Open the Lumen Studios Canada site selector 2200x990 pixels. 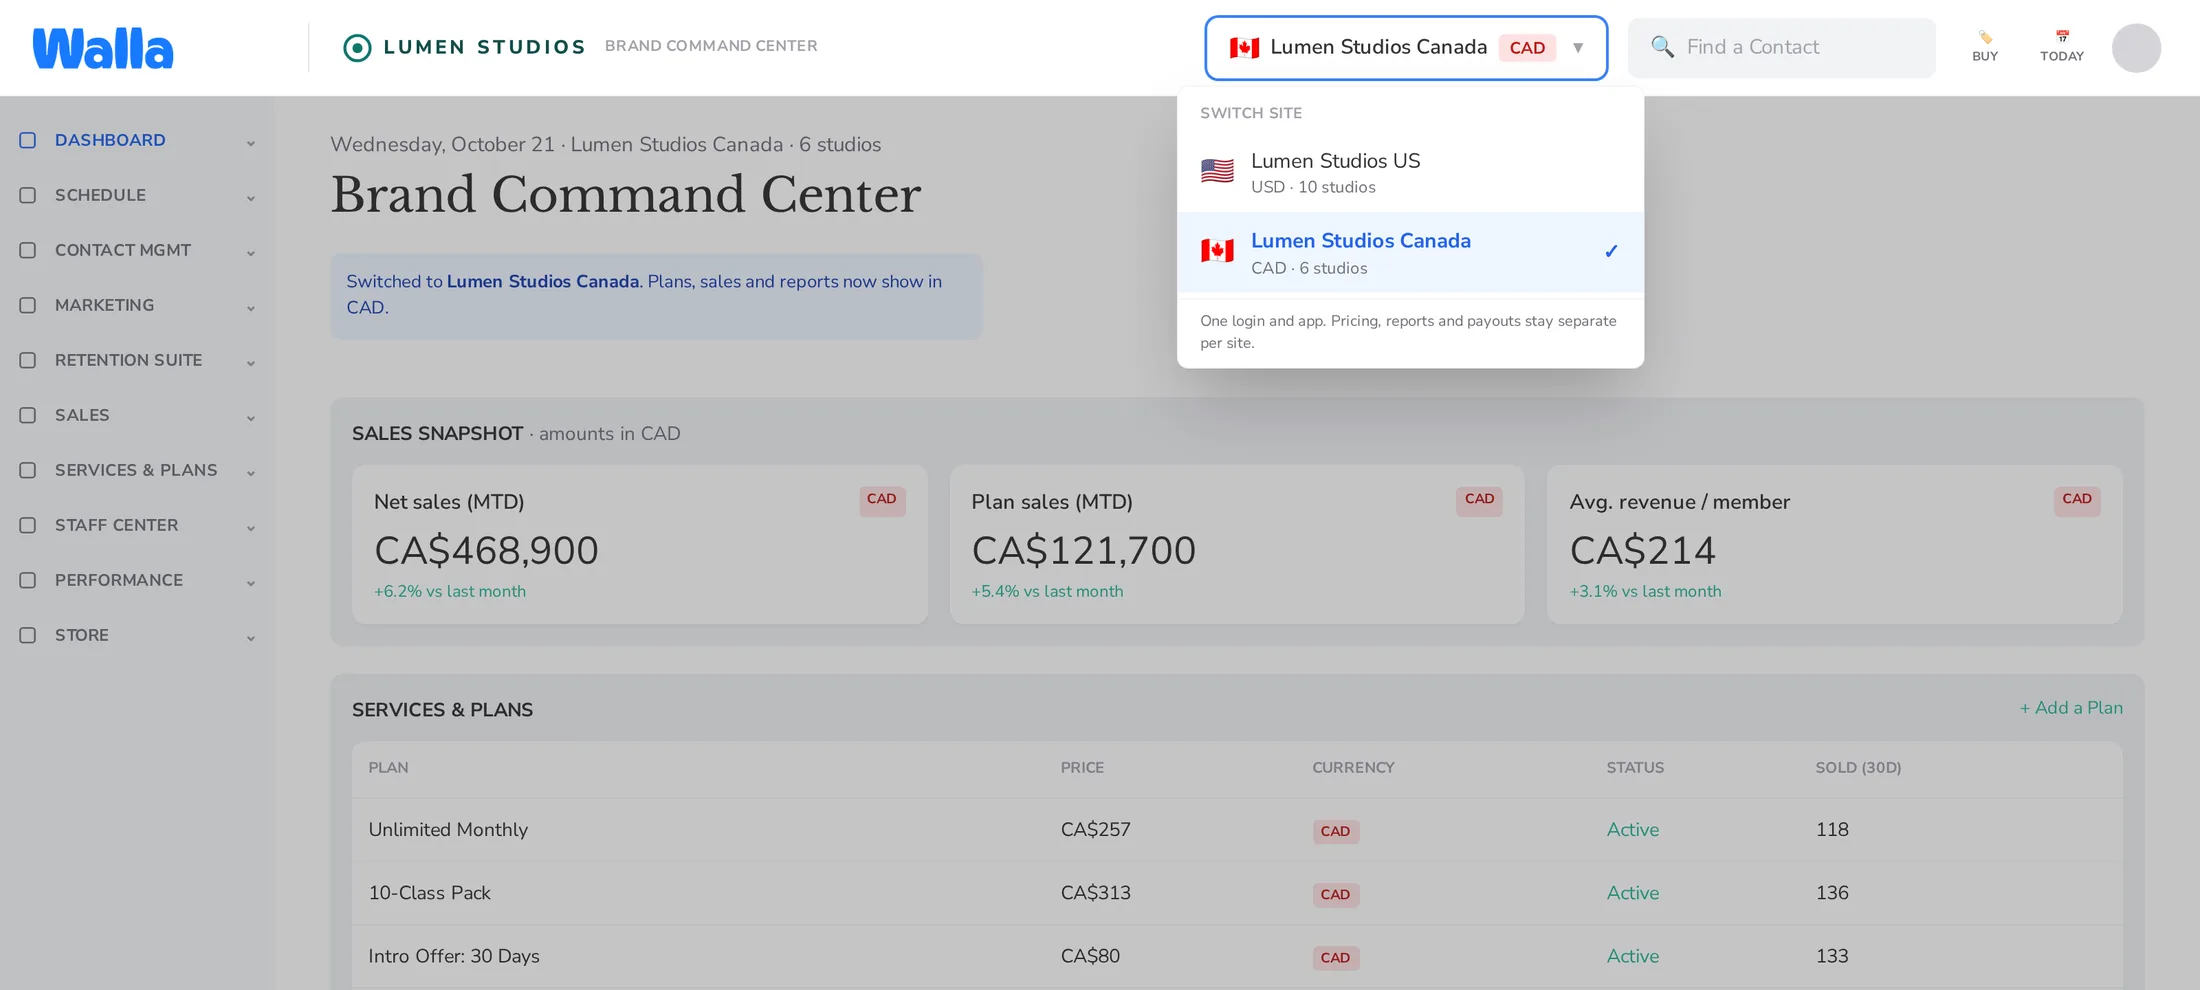pyautogui.click(x=1406, y=48)
